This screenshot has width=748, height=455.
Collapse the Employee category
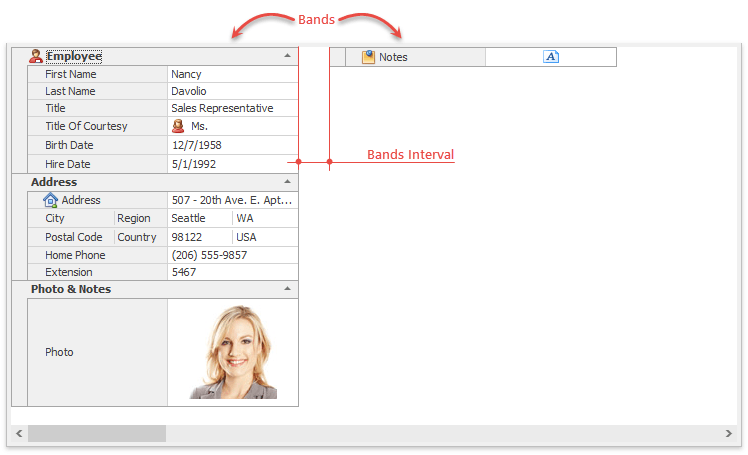tap(287, 56)
